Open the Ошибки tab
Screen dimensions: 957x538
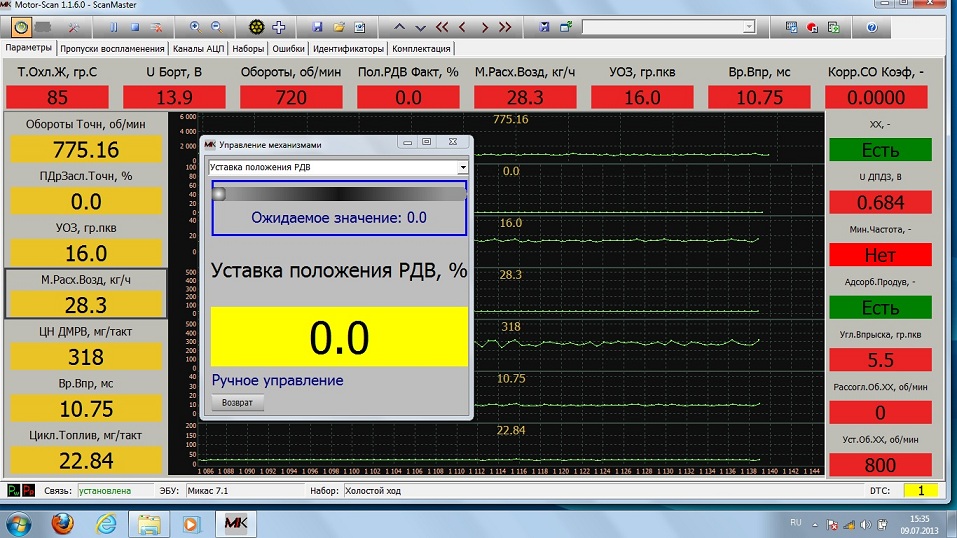pyautogui.click(x=288, y=49)
